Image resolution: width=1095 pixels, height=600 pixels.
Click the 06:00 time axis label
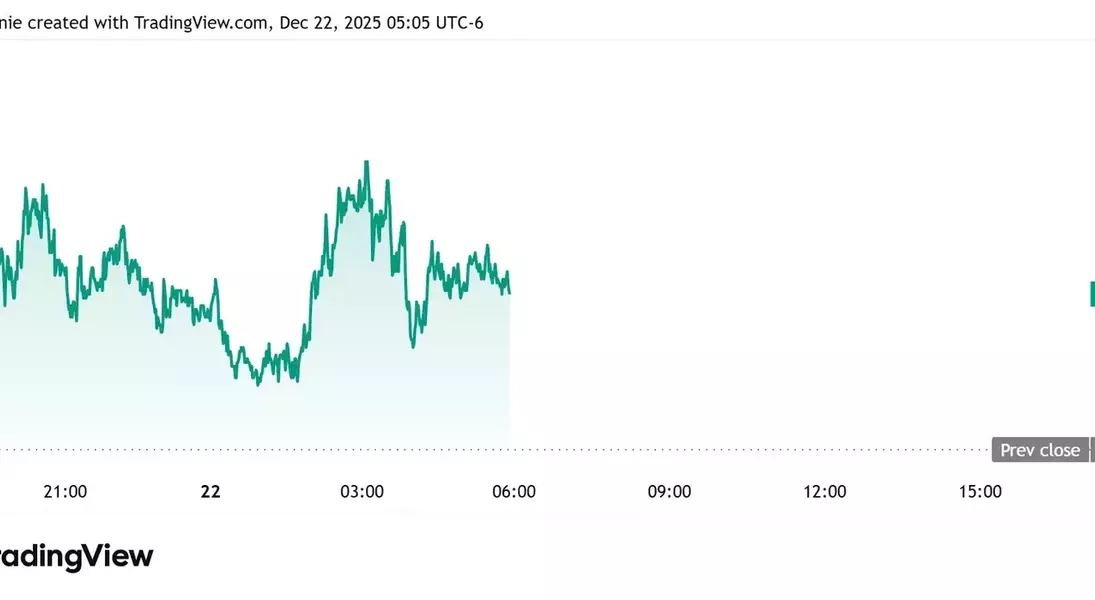tap(514, 491)
